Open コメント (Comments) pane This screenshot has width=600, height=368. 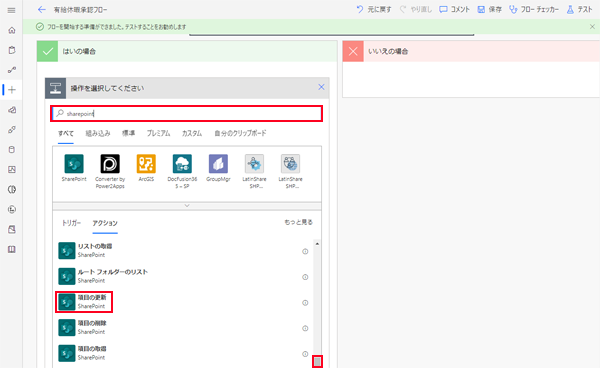(x=454, y=10)
